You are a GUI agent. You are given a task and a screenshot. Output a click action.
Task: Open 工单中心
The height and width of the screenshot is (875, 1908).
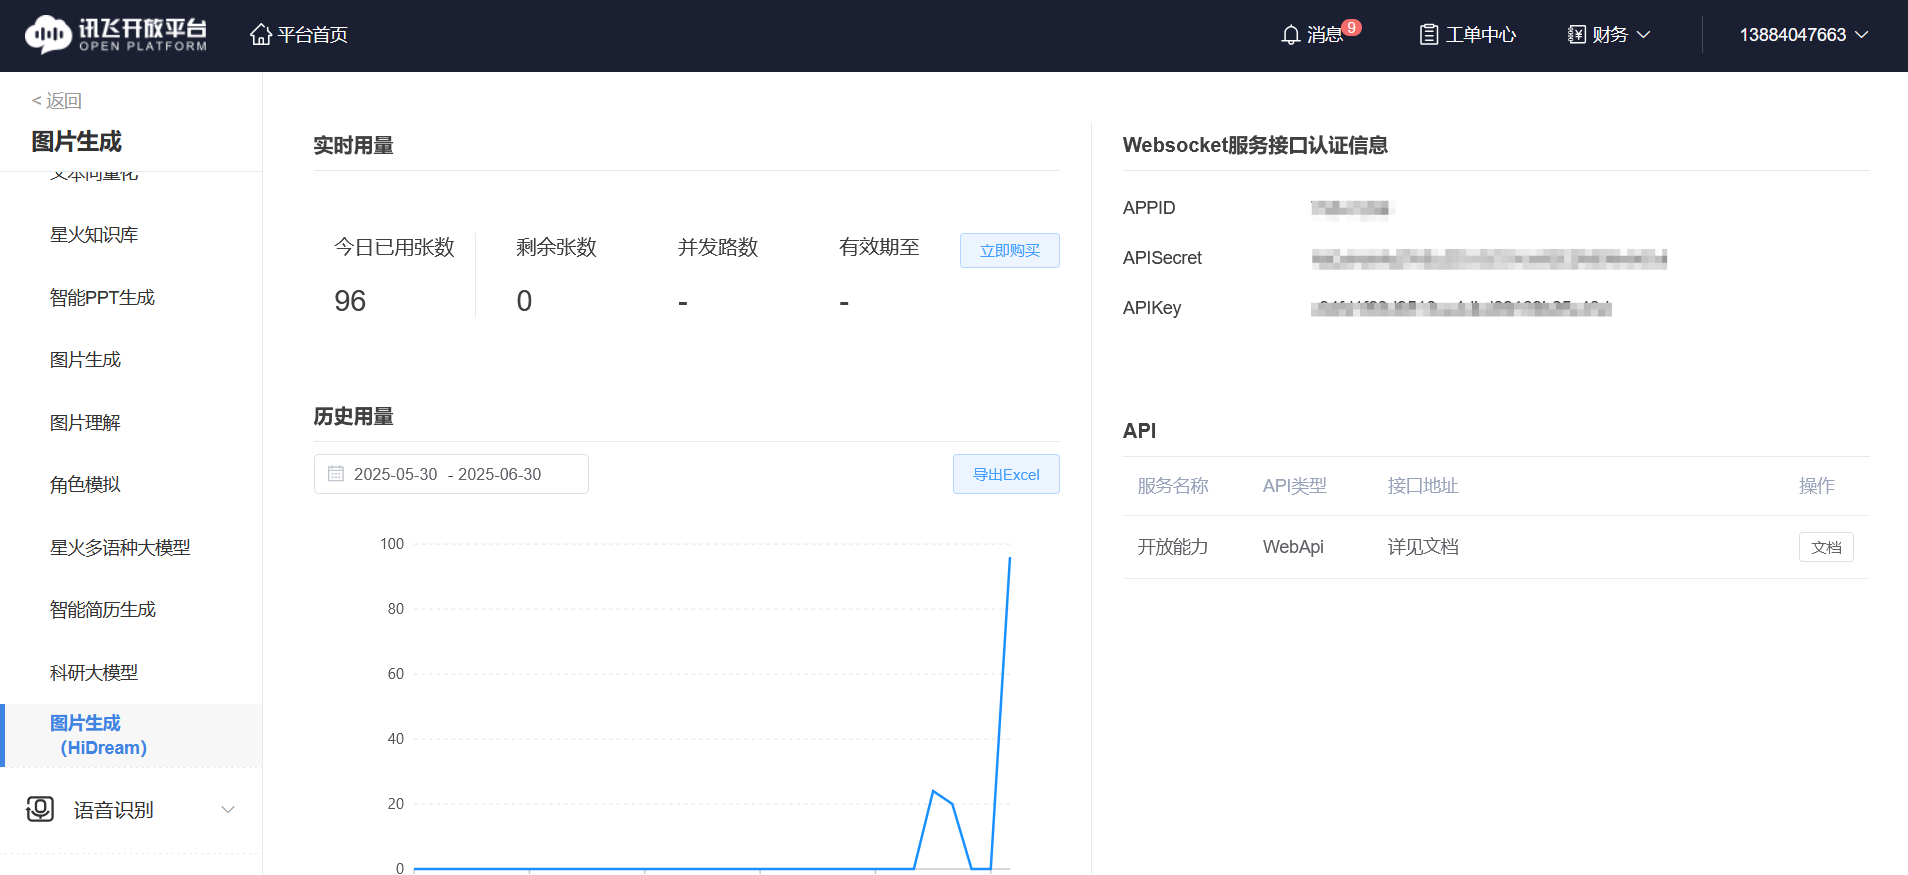coord(1468,35)
